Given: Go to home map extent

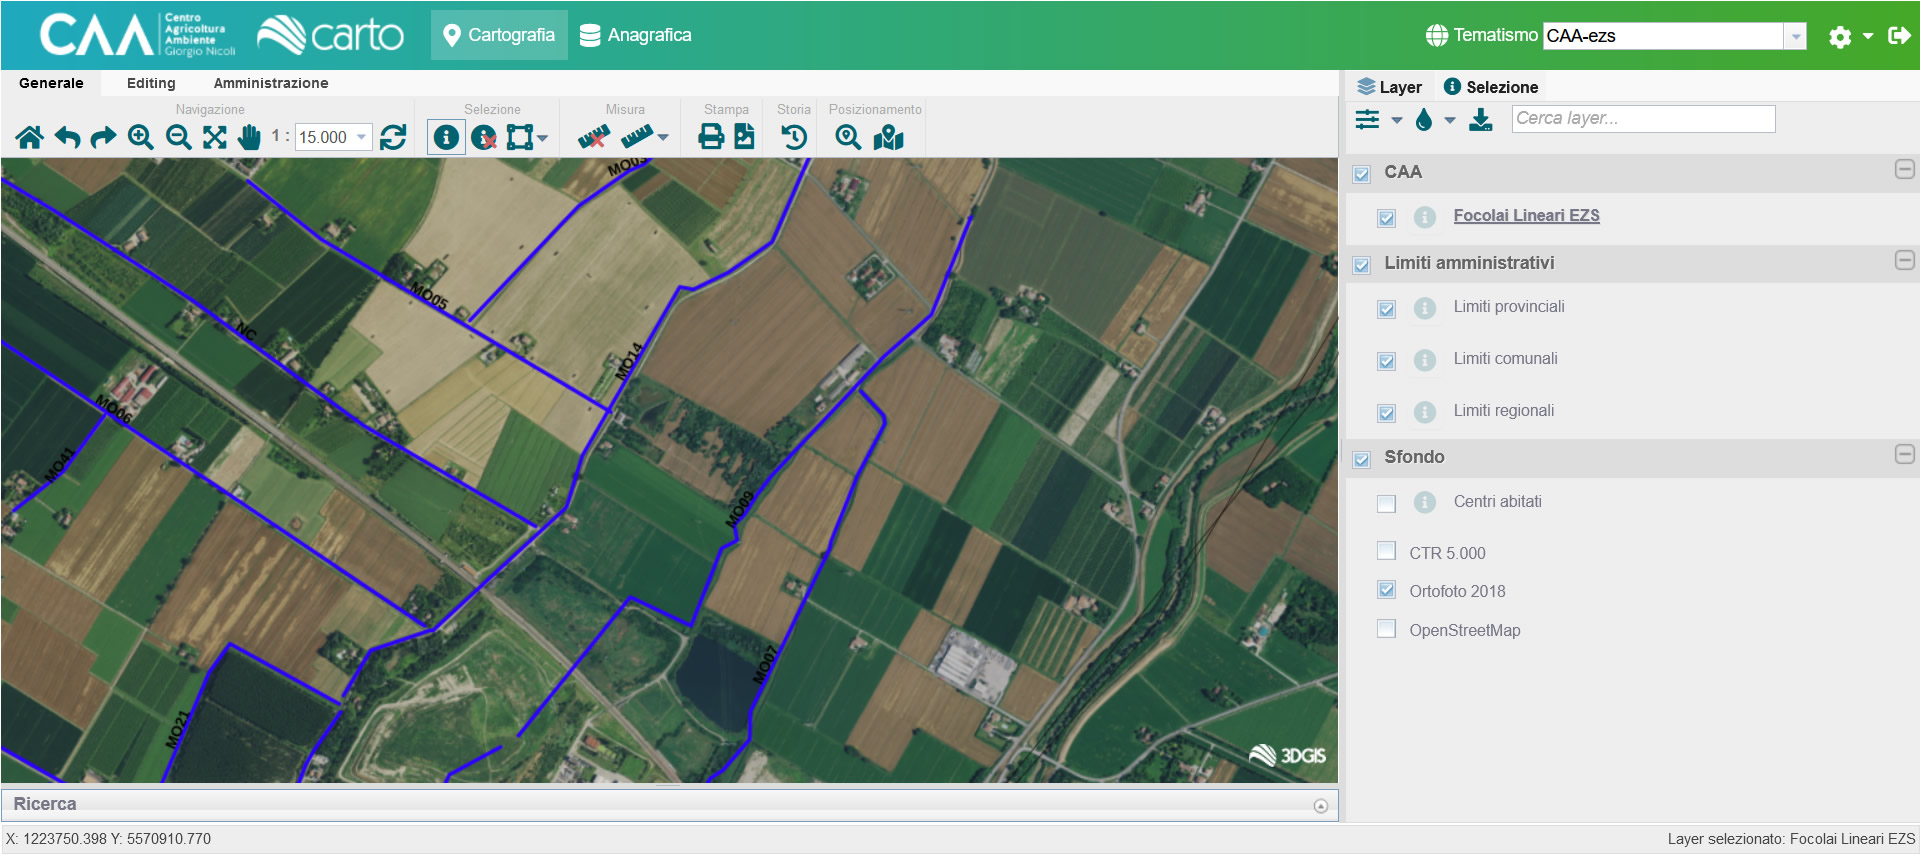Looking at the screenshot, I should coord(30,137).
